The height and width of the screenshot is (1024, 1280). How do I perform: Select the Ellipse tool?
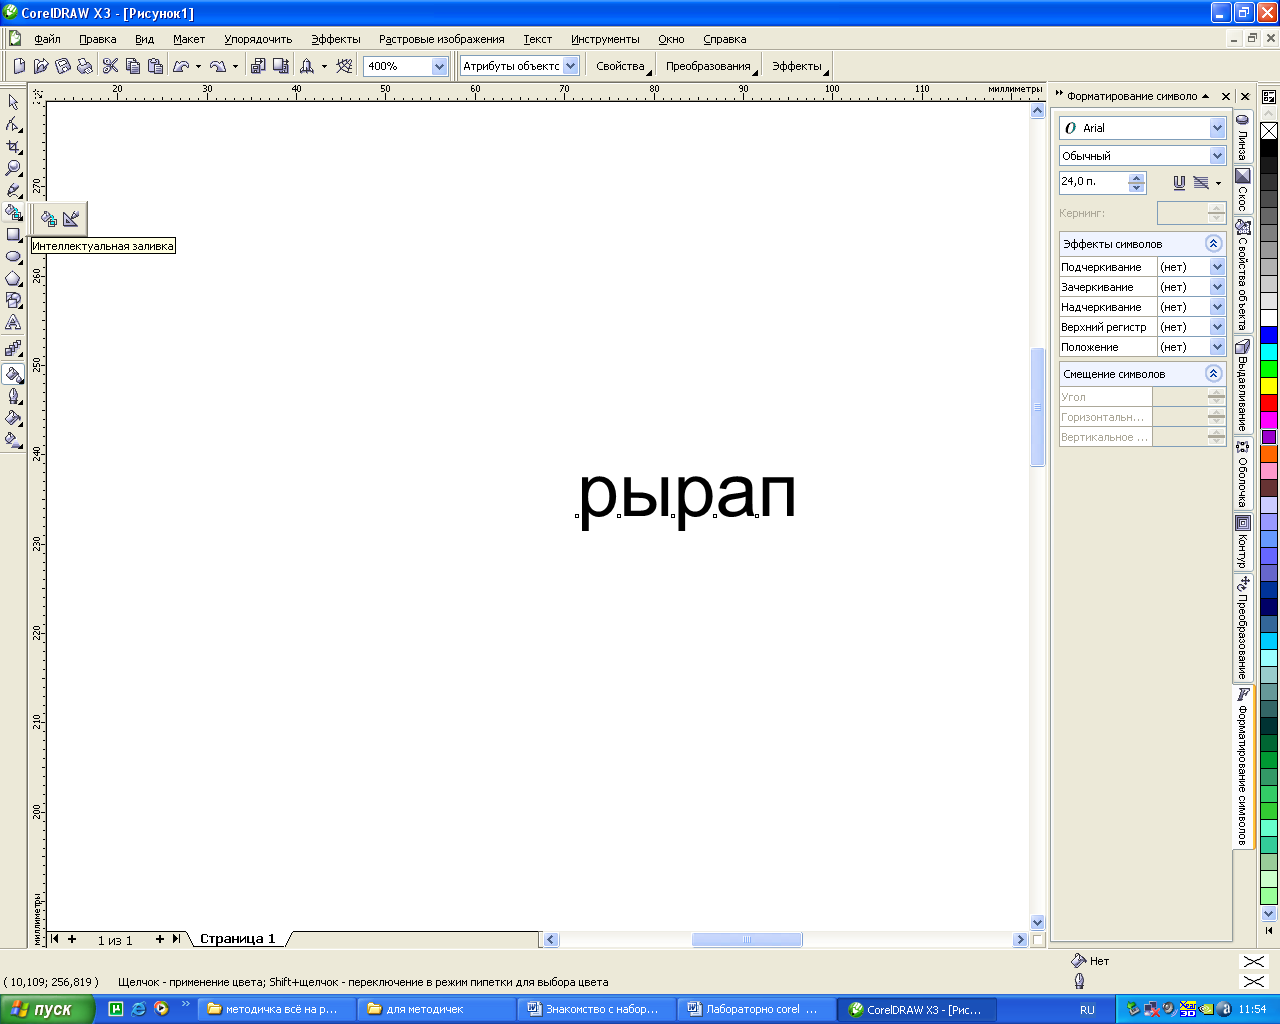13,257
